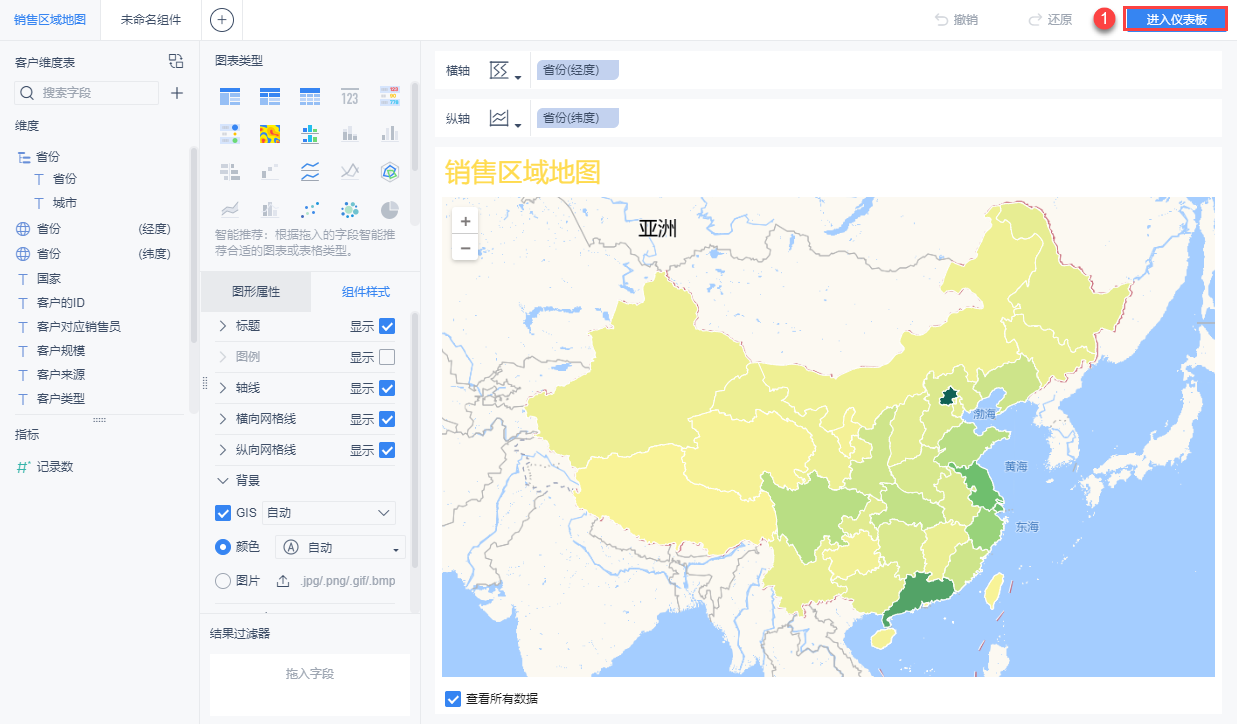
Task: Open the GIS 自动 dropdown
Action: [x=329, y=513]
